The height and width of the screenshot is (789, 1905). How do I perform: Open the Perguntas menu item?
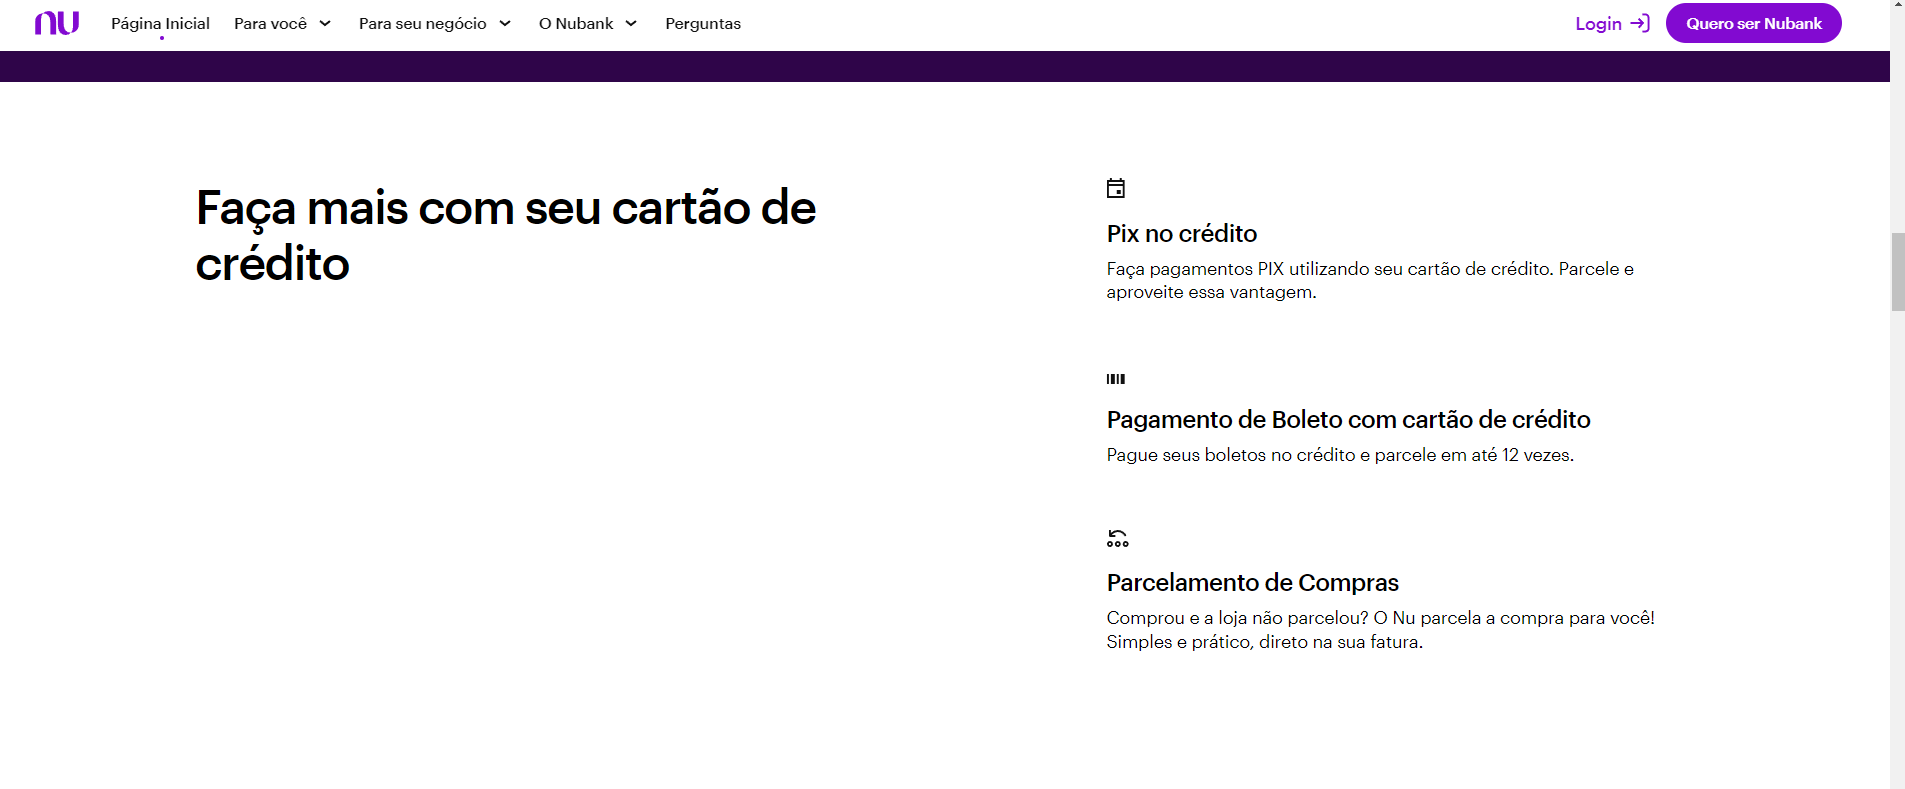703,24
